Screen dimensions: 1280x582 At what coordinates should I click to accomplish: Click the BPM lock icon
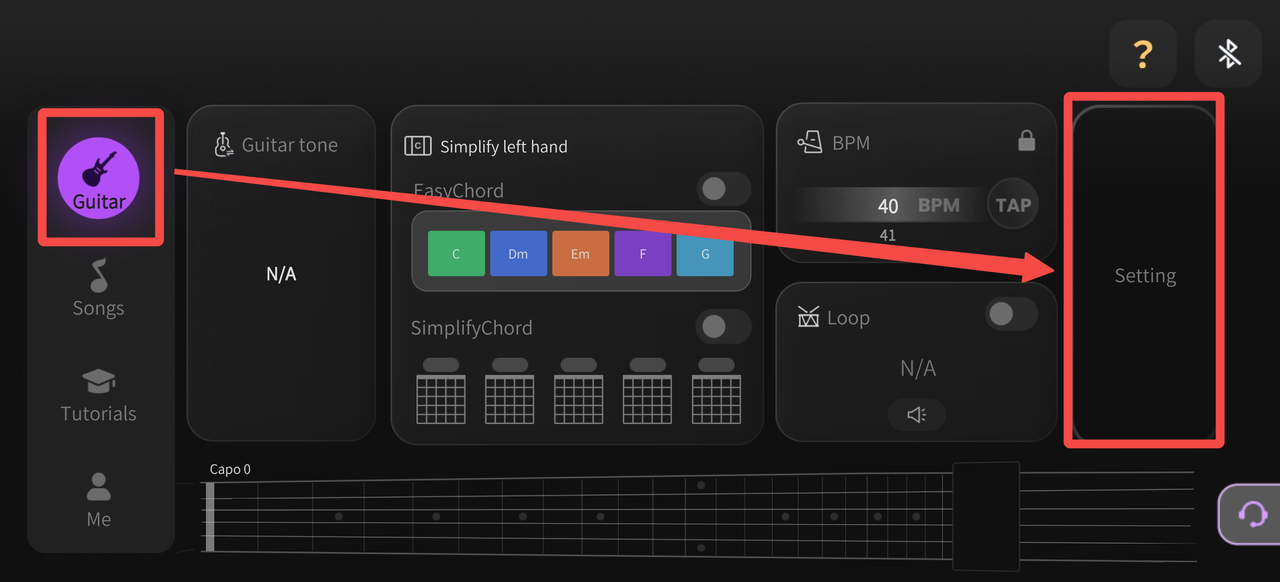(x=1026, y=141)
